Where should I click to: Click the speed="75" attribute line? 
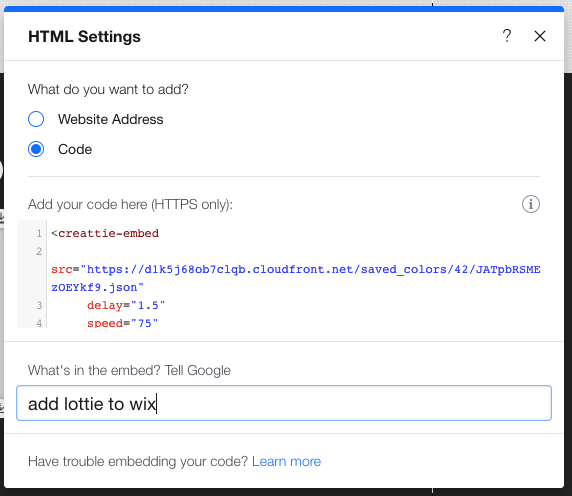pyautogui.click(x=122, y=323)
